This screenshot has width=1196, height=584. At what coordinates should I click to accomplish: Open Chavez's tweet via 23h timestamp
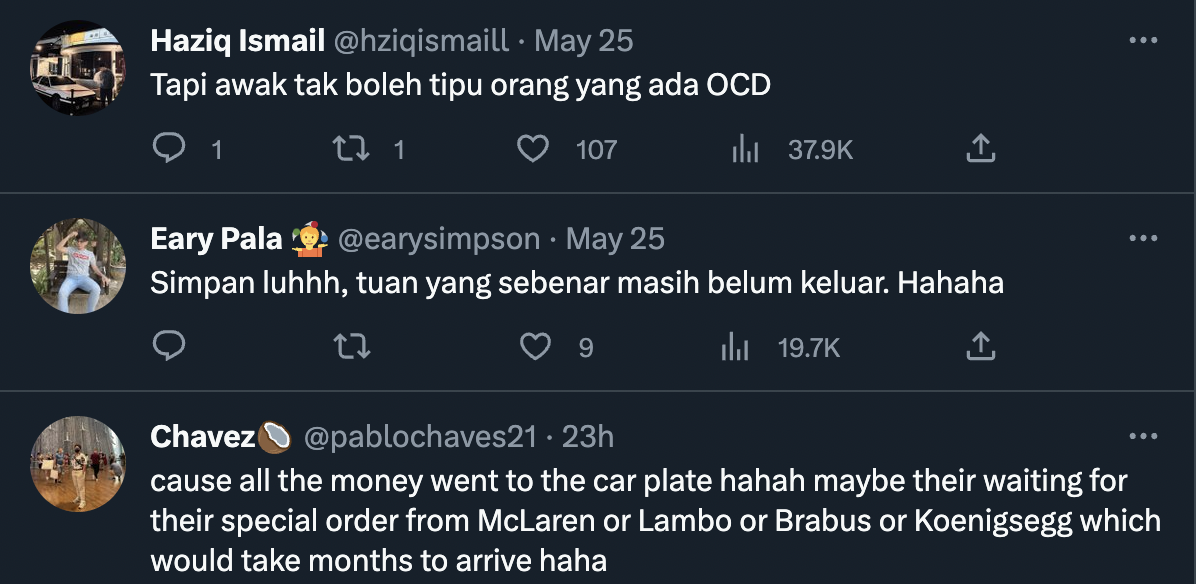coord(588,437)
